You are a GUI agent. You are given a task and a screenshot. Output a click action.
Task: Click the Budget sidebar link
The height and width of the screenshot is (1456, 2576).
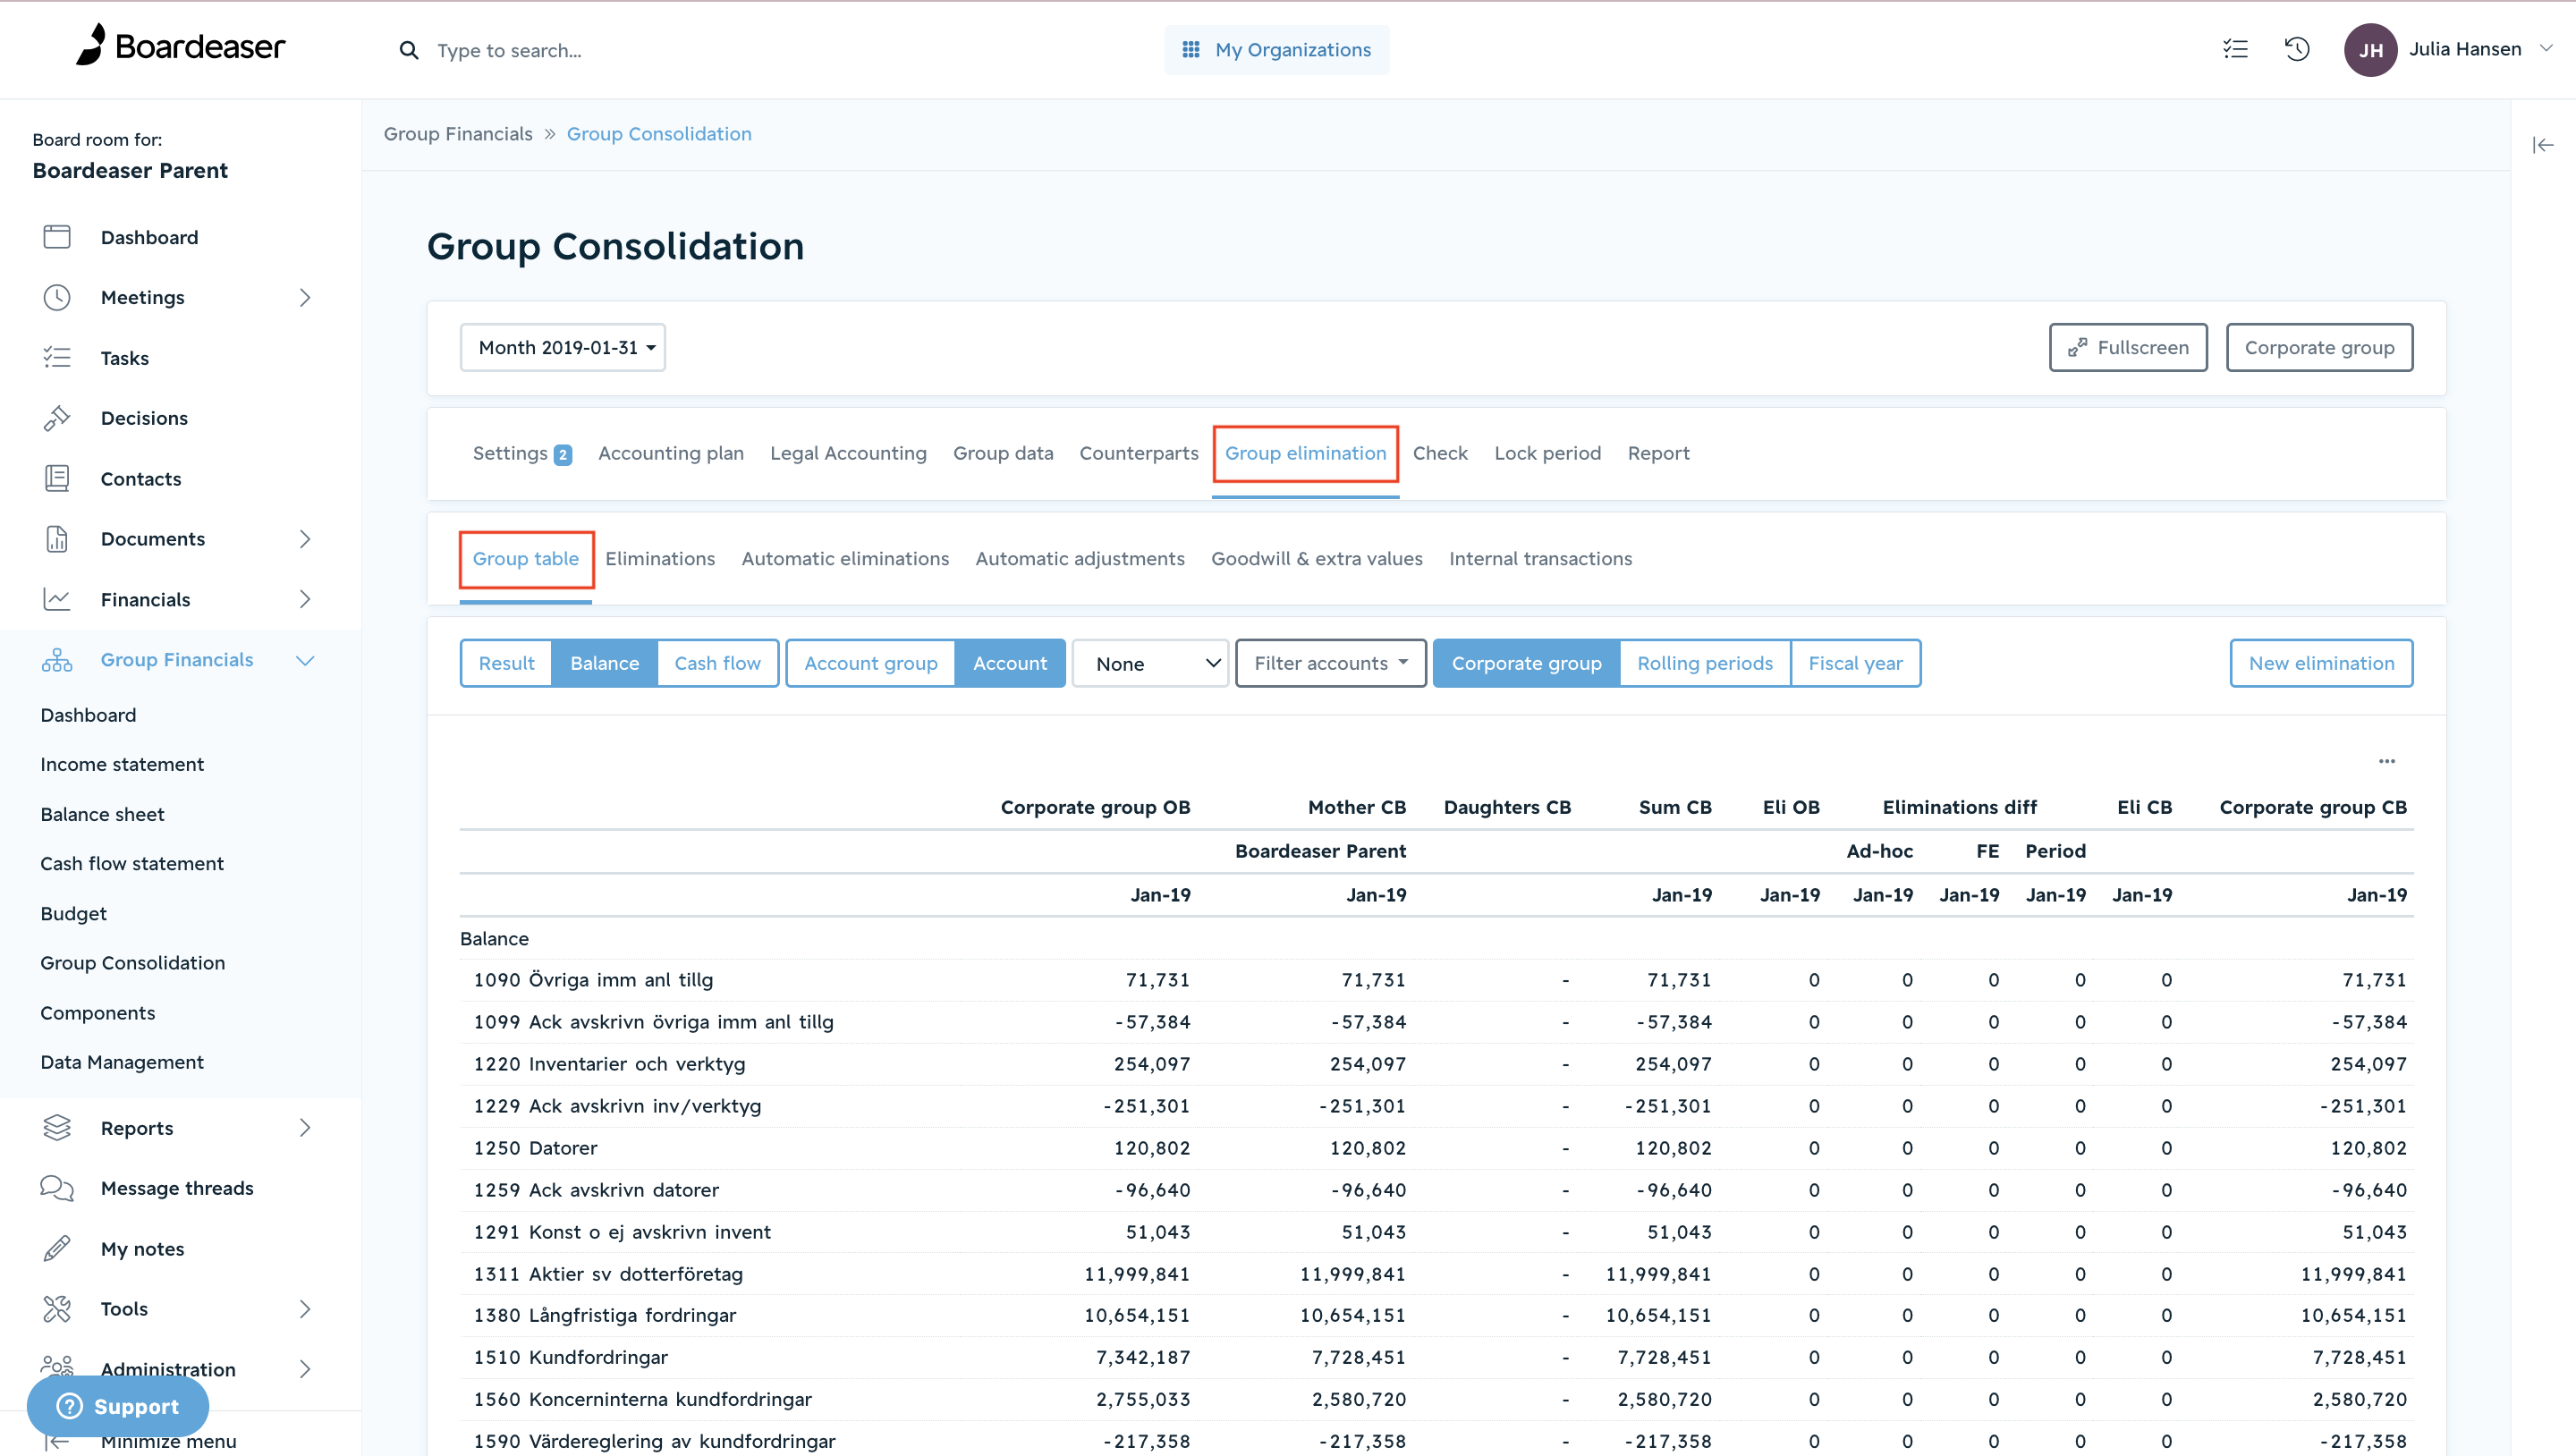pyautogui.click(x=73, y=913)
